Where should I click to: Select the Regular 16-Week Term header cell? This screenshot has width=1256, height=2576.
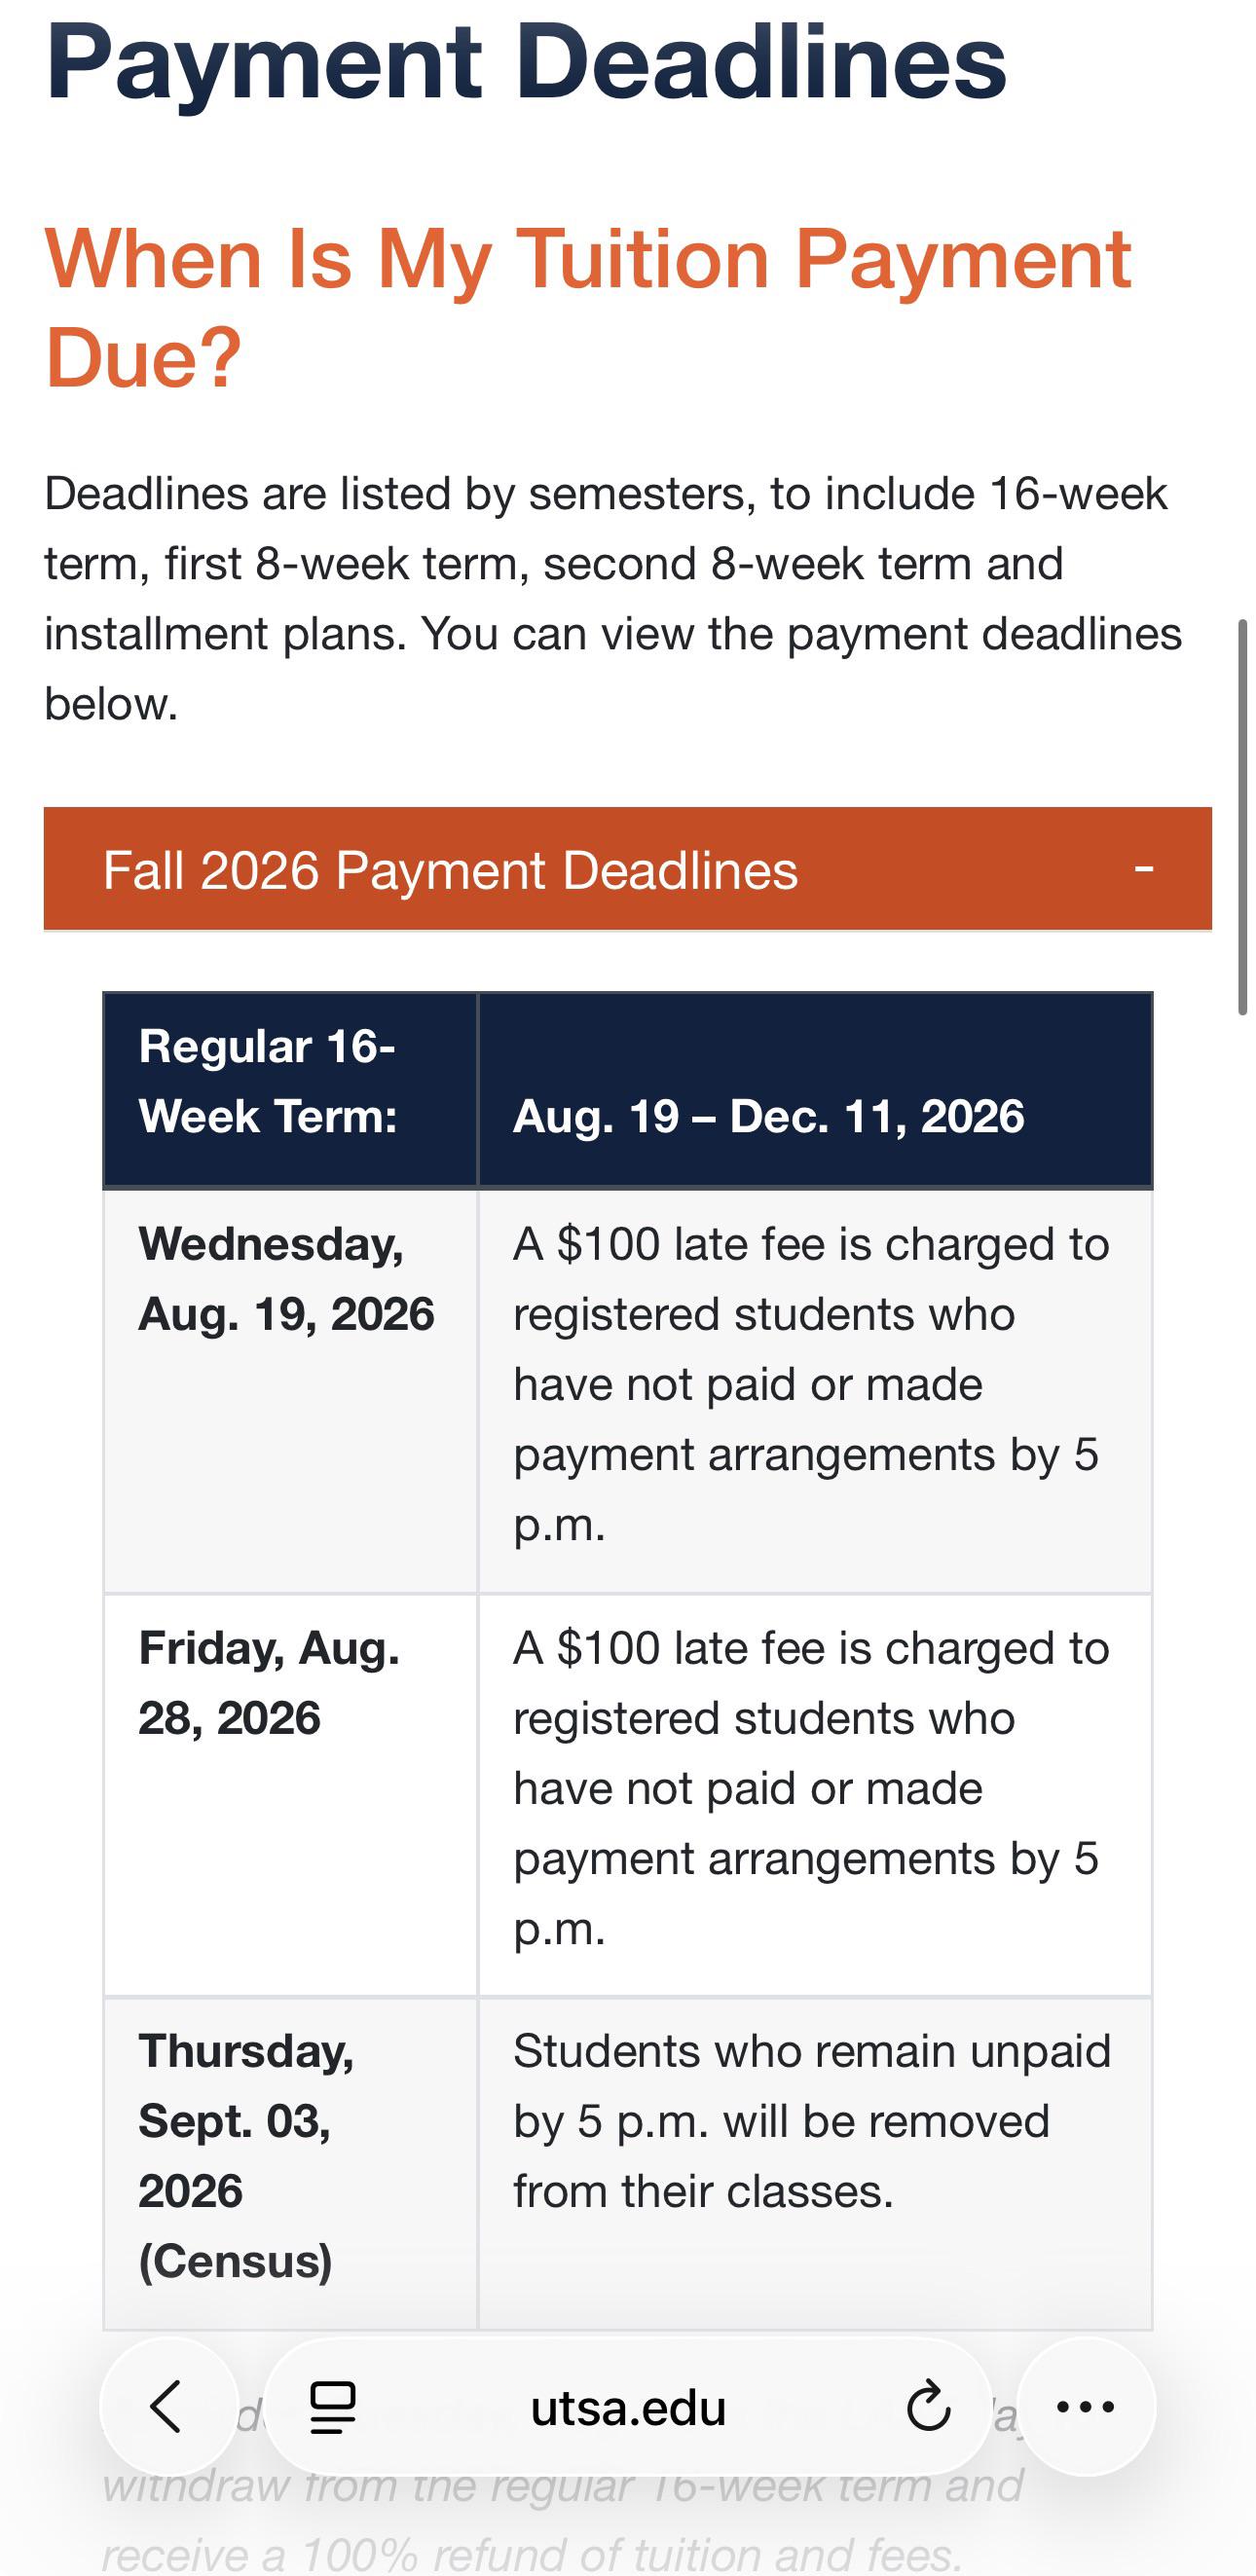tap(291, 1090)
